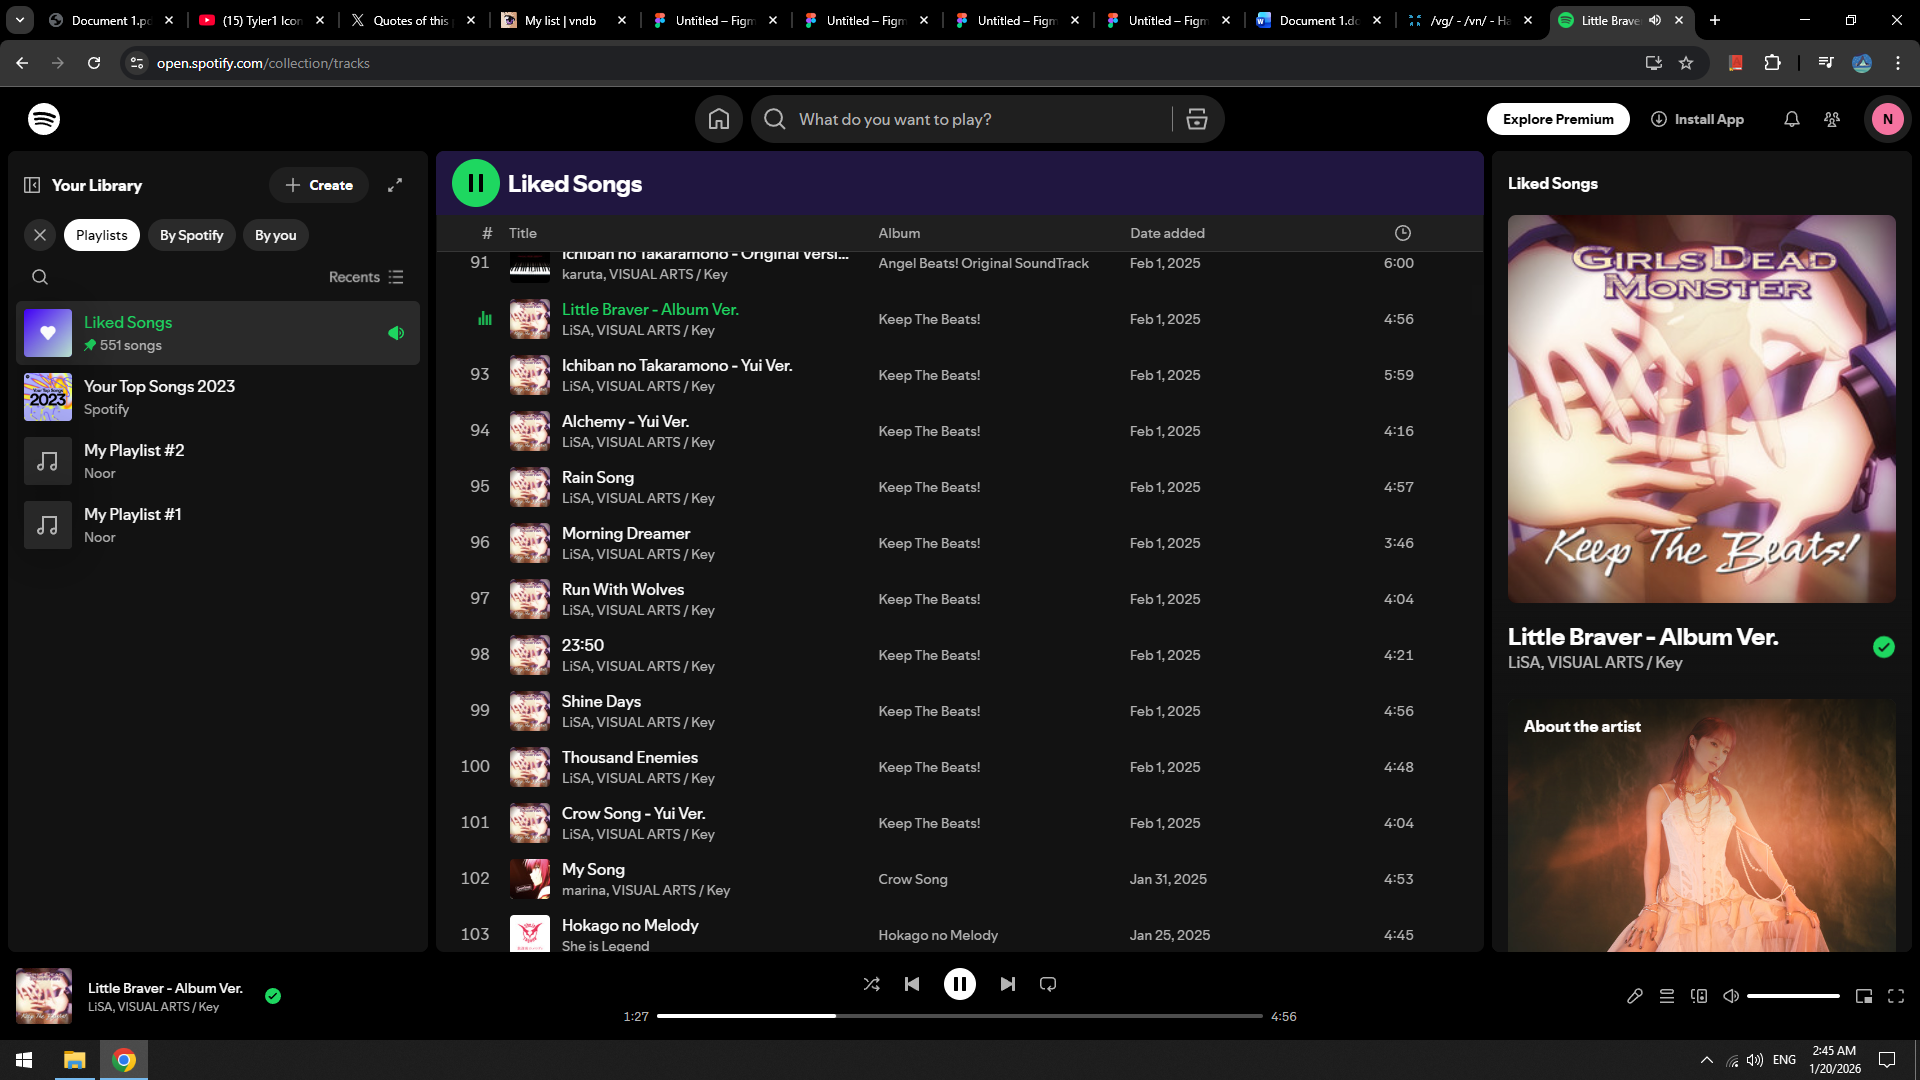
Task: Expand Your Library to full view
Action: pyautogui.click(x=395, y=185)
